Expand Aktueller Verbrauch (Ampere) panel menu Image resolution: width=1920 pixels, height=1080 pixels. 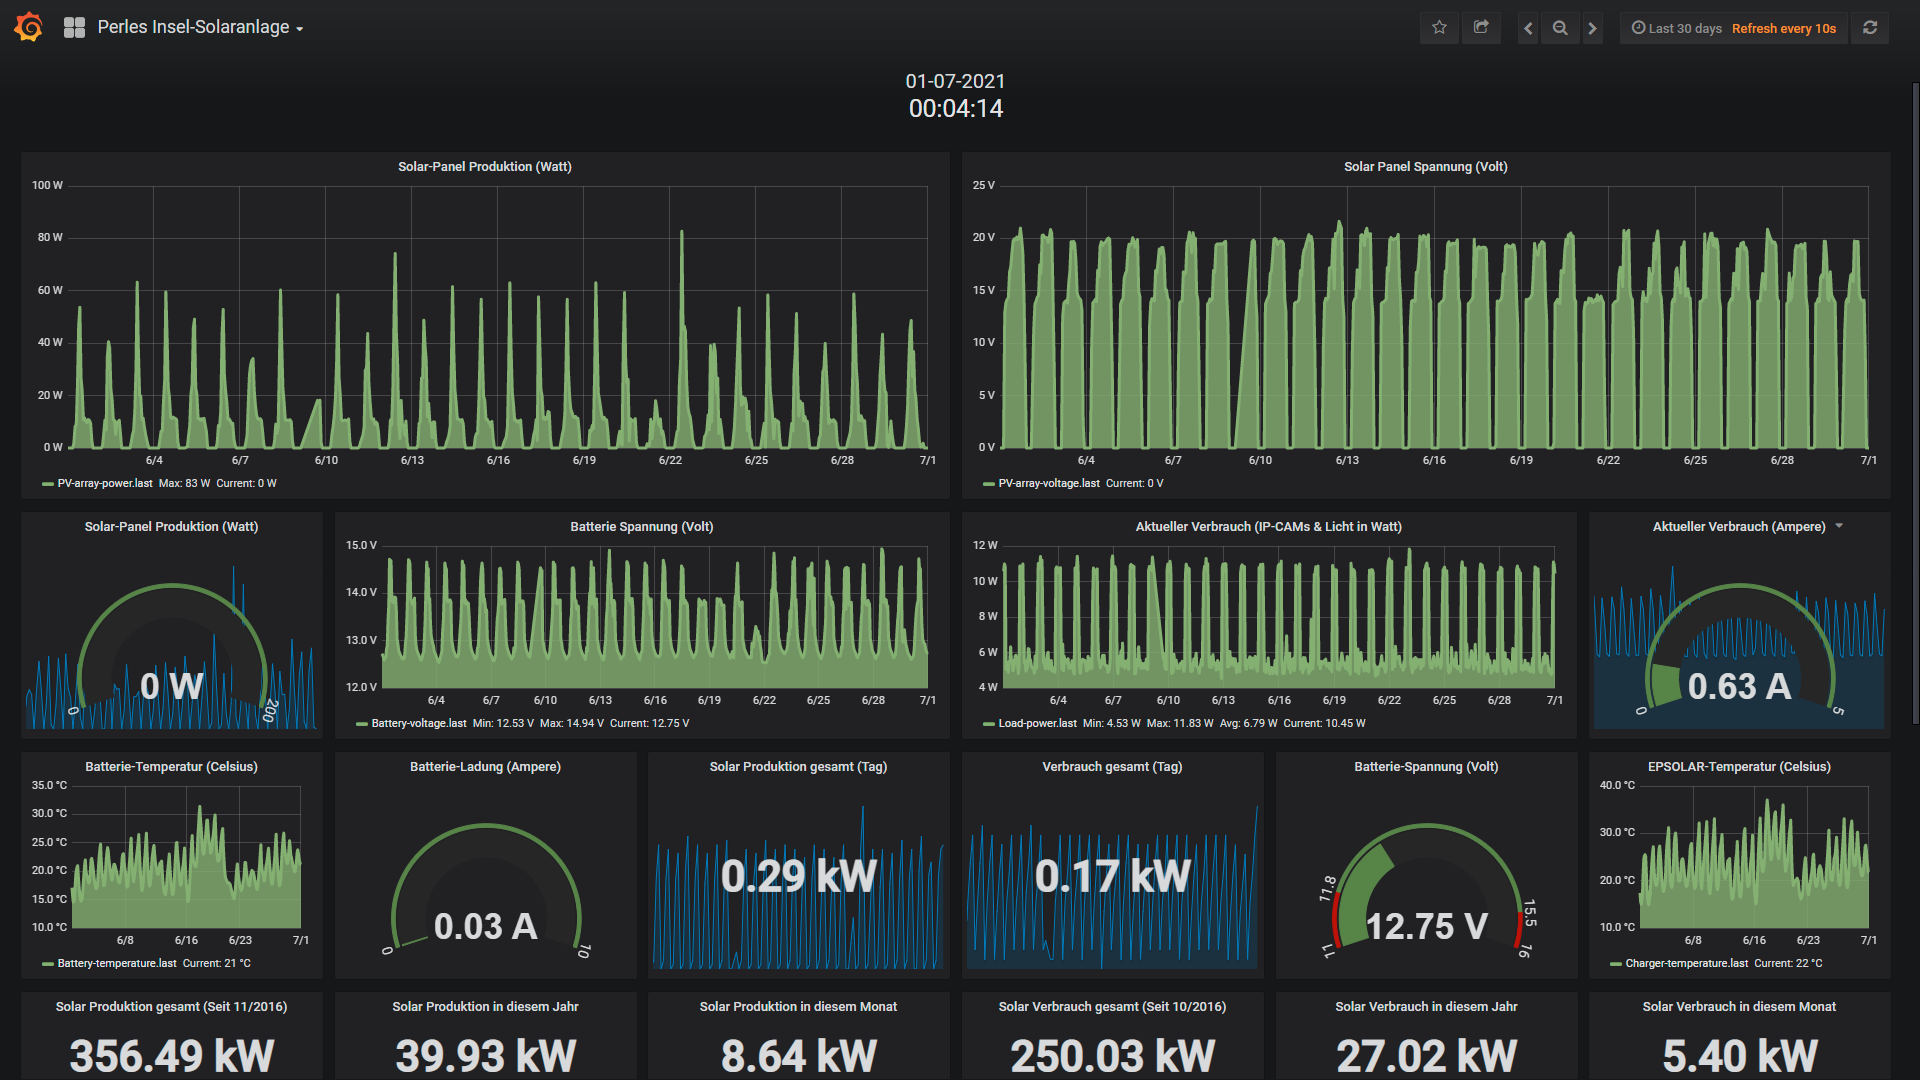click(x=1839, y=526)
